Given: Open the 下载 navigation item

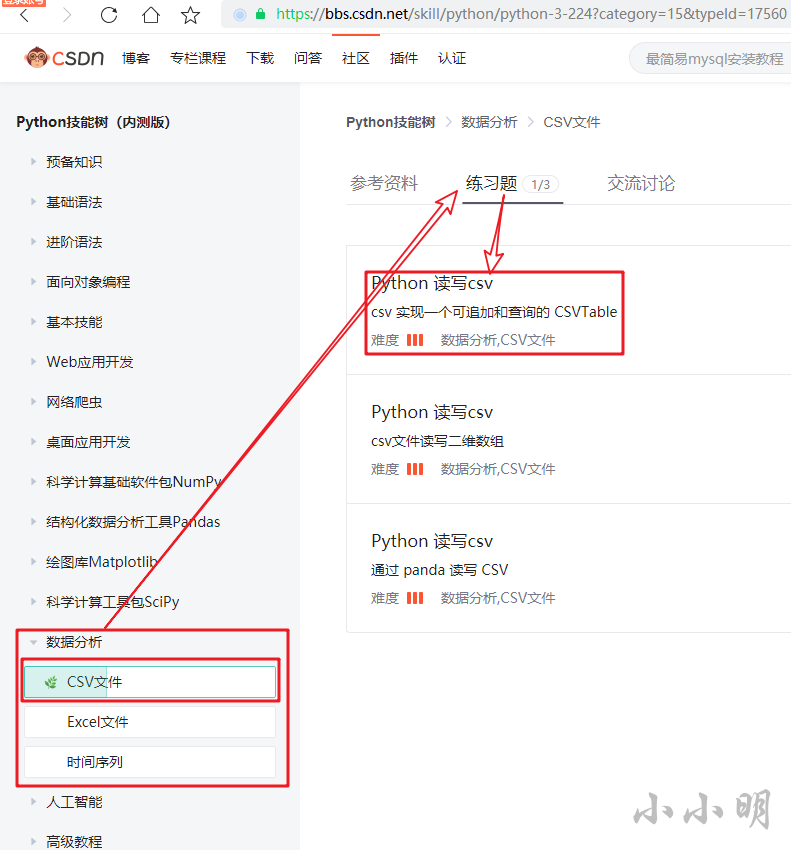Looking at the screenshot, I should (x=260, y=58).
